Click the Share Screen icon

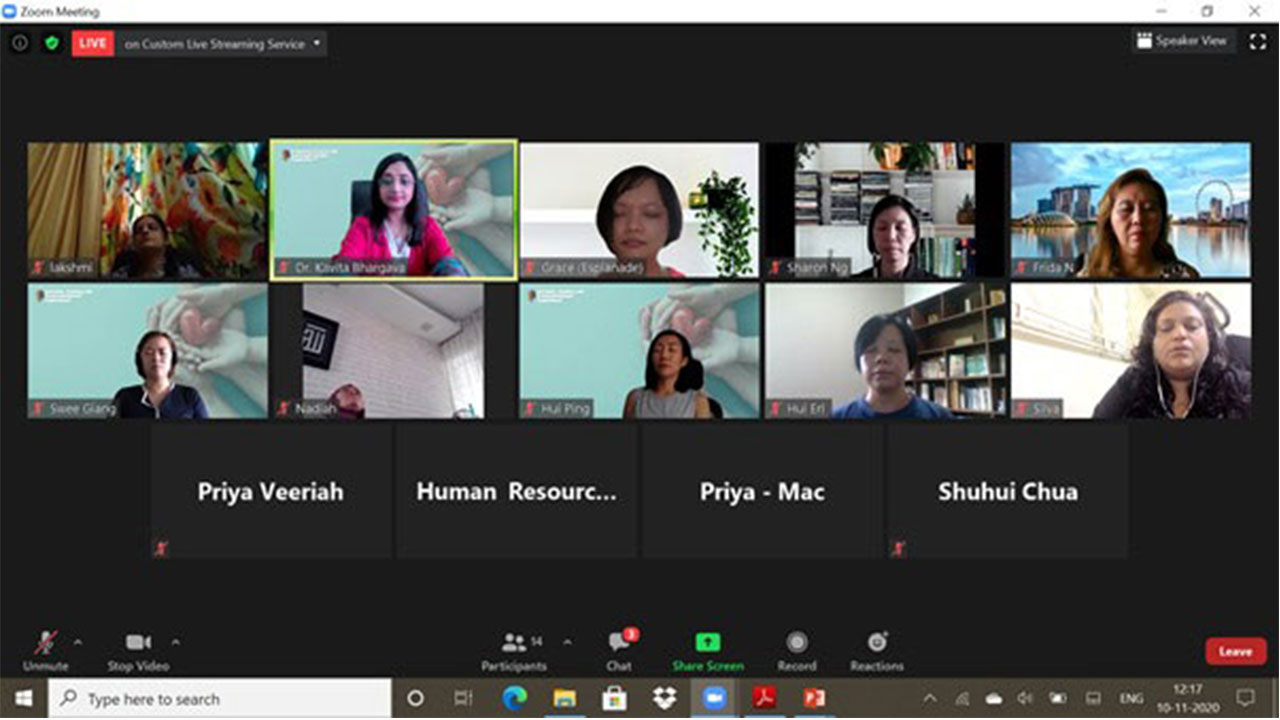point(707,643)
